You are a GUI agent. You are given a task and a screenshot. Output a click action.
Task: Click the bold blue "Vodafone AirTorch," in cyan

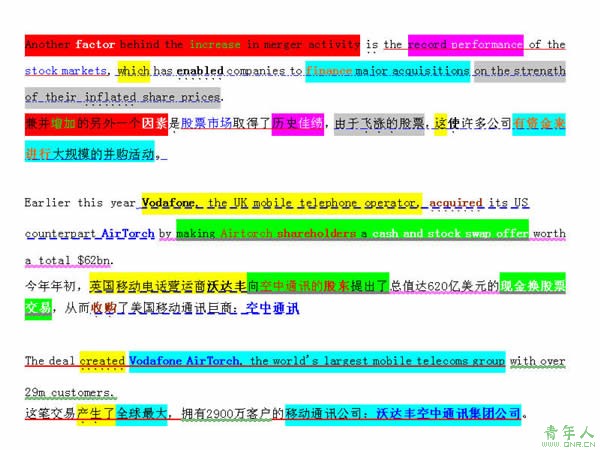point(185,361)
